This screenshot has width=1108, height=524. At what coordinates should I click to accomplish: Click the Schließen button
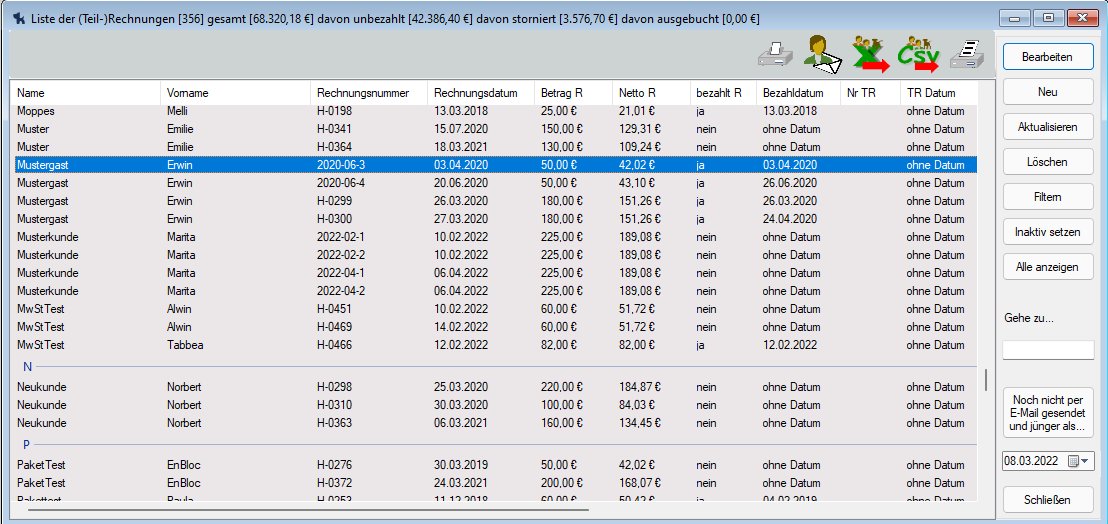(x=1048, y=500)
